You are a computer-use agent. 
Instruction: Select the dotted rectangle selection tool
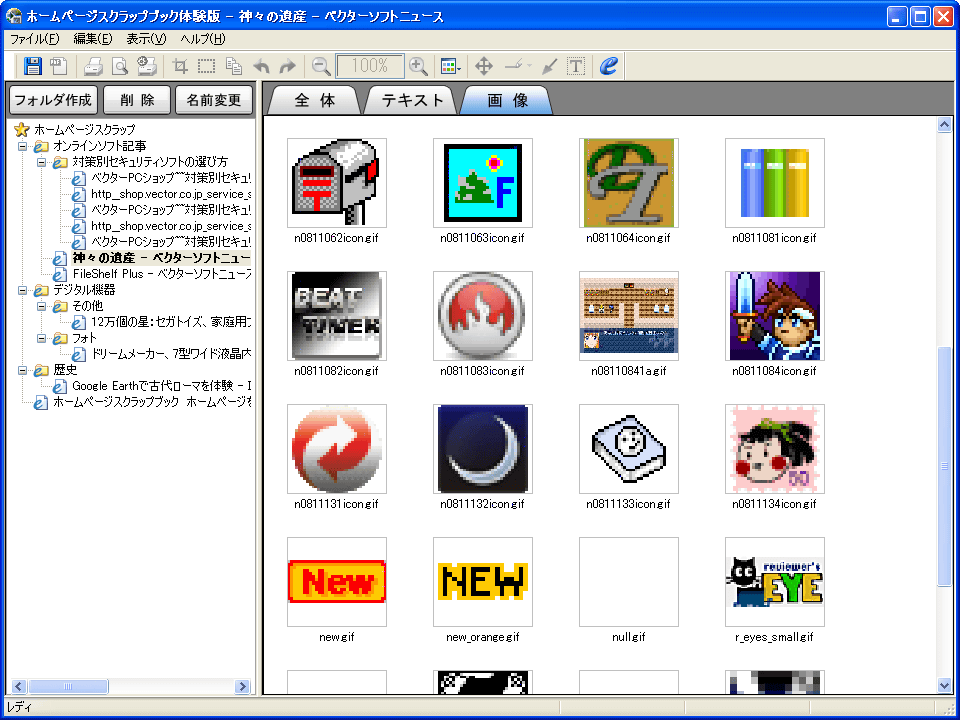(x=206, y=66)
